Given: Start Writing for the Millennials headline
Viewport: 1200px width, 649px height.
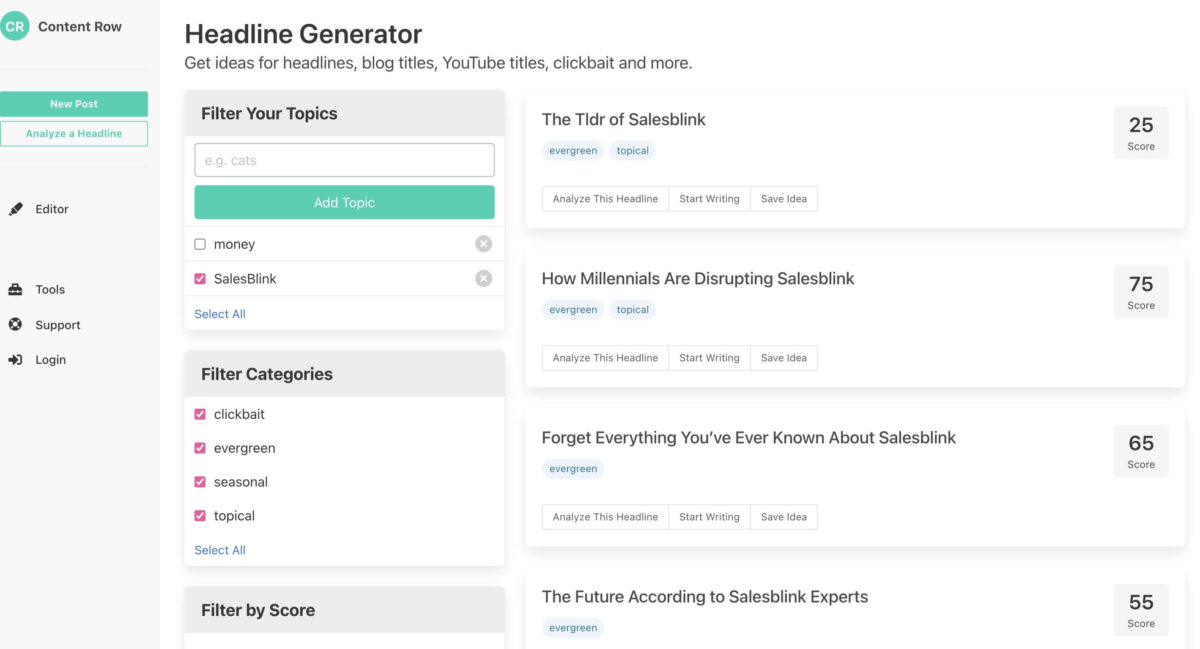Looking at the screenshot, I should click(x=709, y=357).
